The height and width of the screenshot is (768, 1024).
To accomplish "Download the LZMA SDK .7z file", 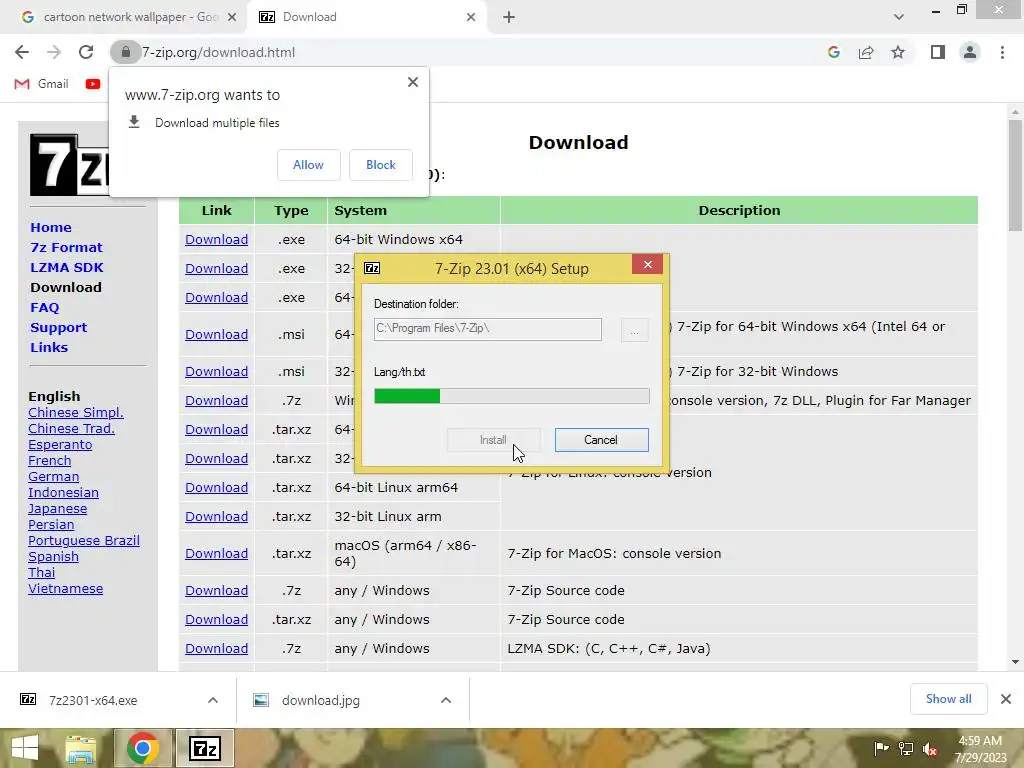I will click(x=216, y=648).
